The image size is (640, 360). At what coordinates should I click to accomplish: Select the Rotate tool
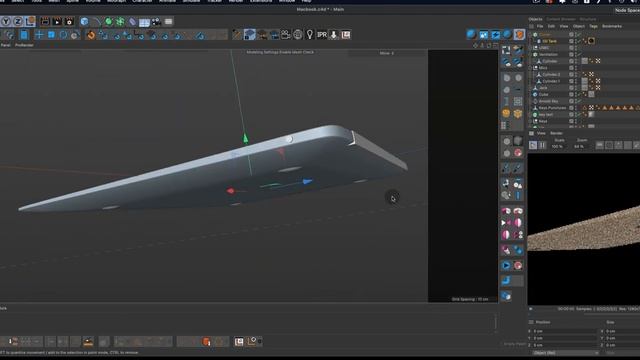click(63, 35)
